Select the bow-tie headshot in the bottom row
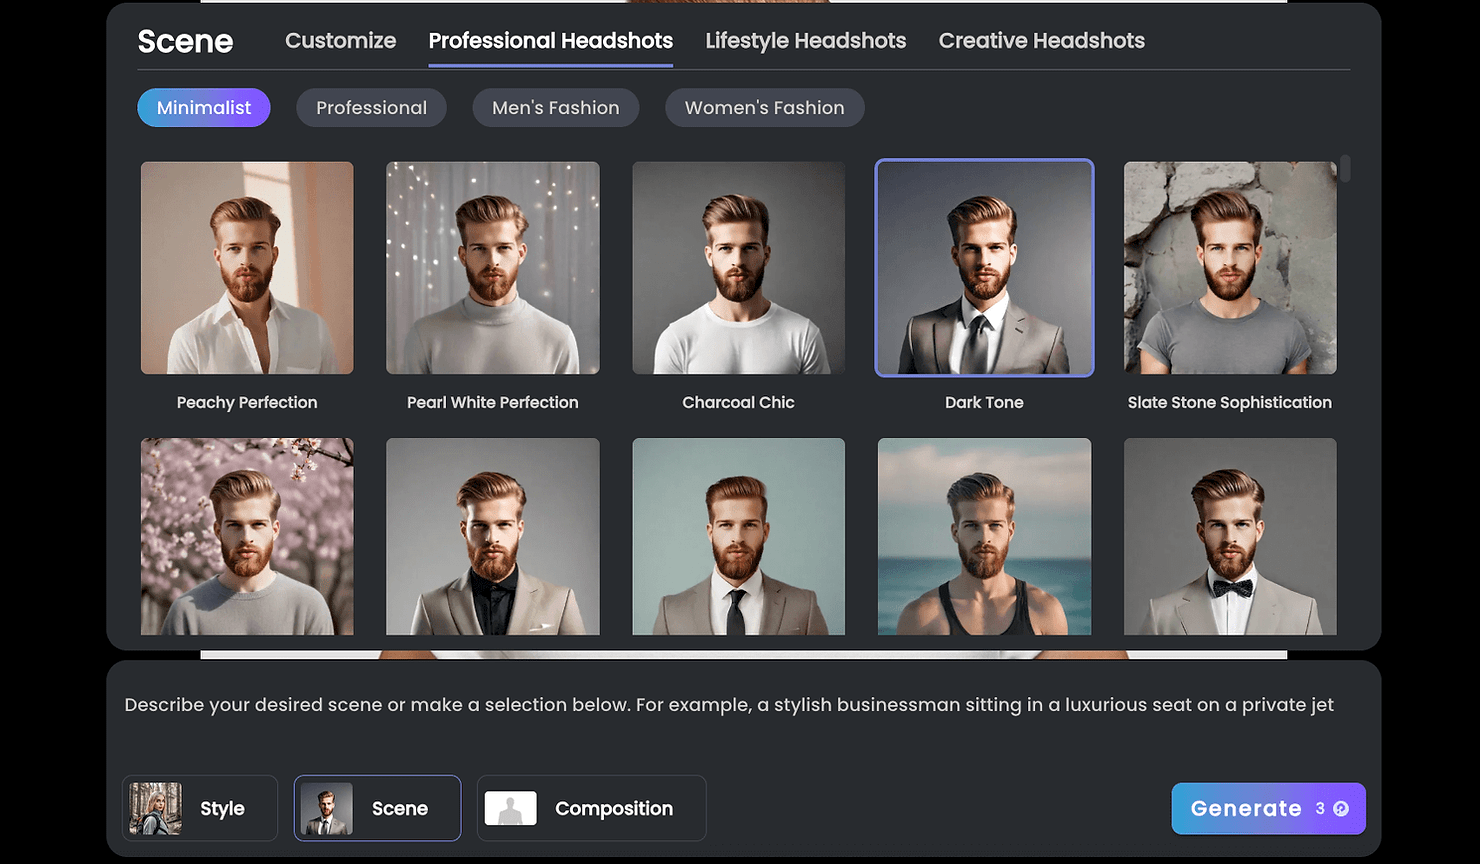The image size is (1480, 864). point(1230,536)
